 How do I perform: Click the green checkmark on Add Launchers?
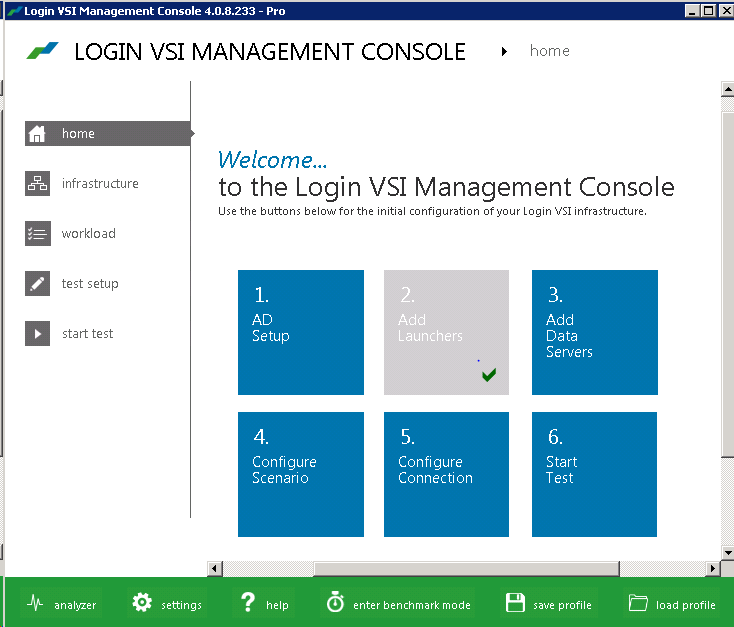point(489,375)
